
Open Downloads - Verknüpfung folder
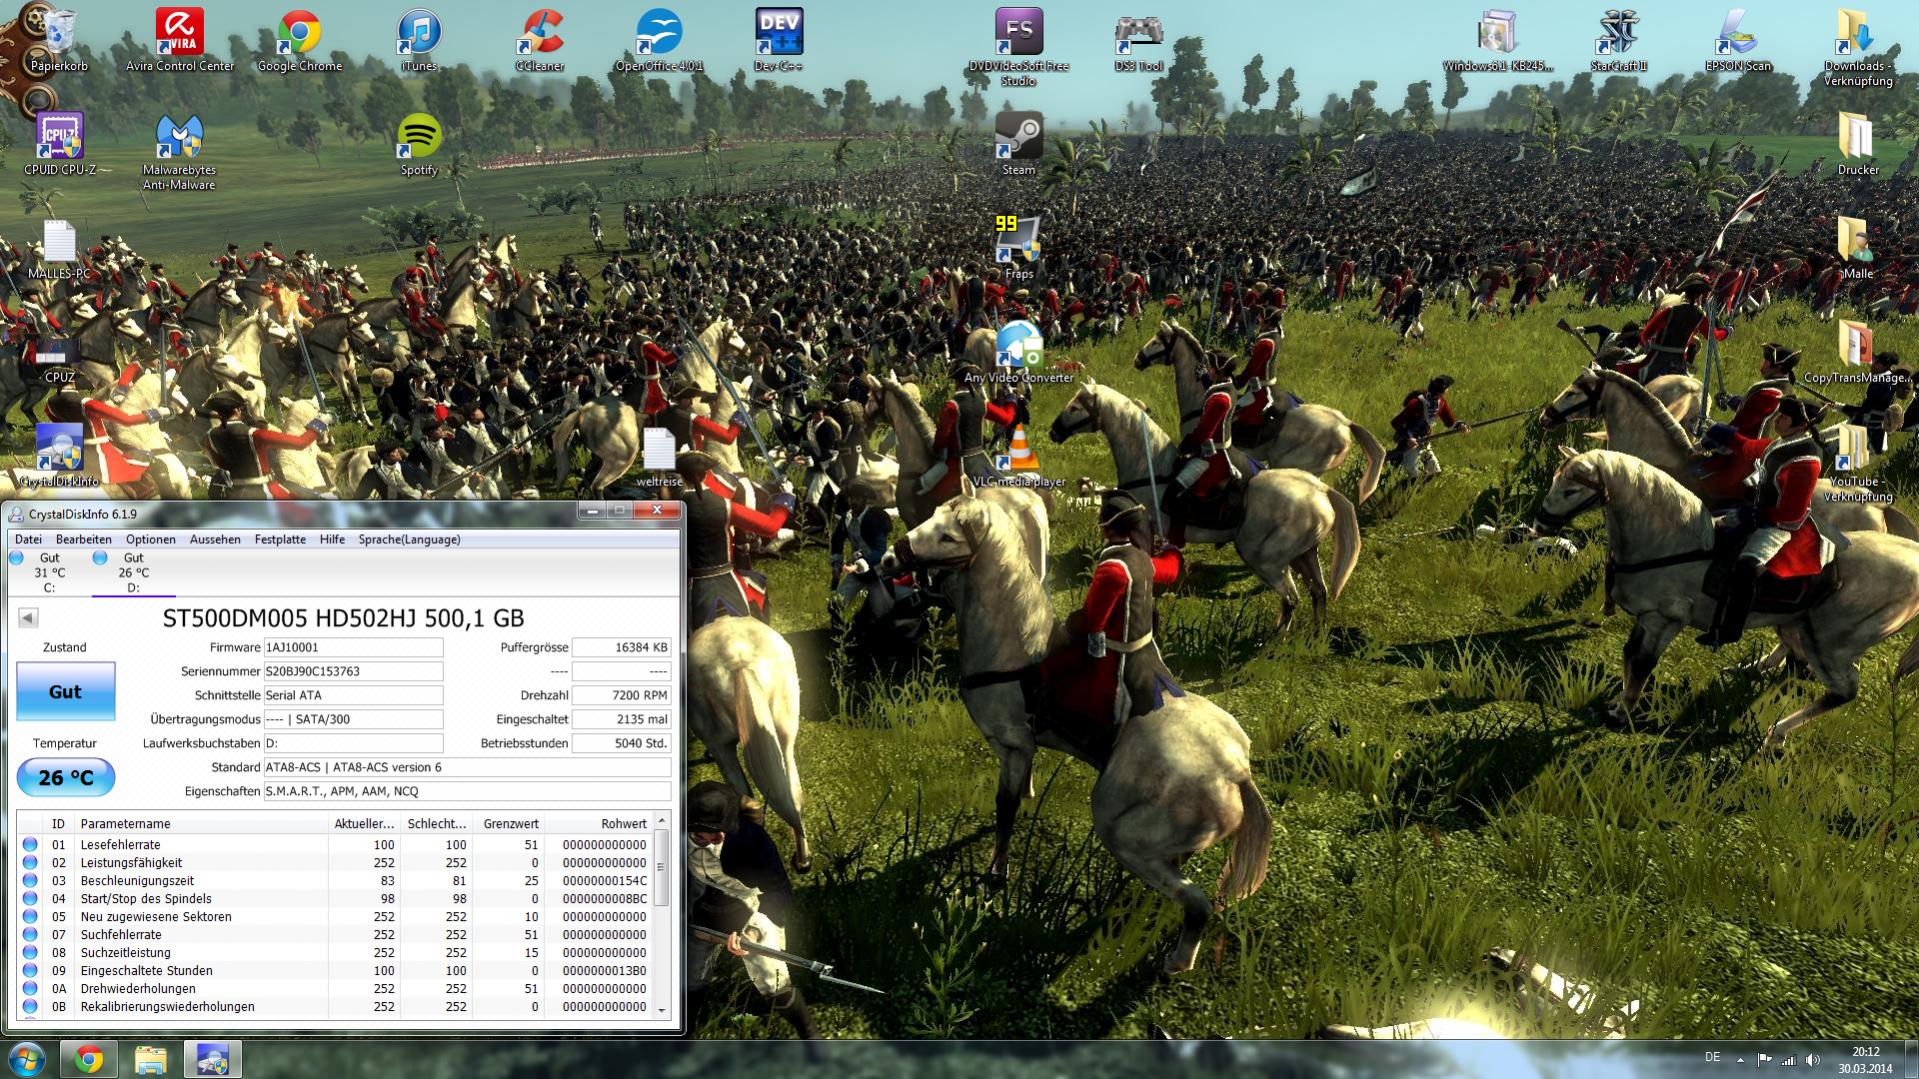coord(1858,46)
